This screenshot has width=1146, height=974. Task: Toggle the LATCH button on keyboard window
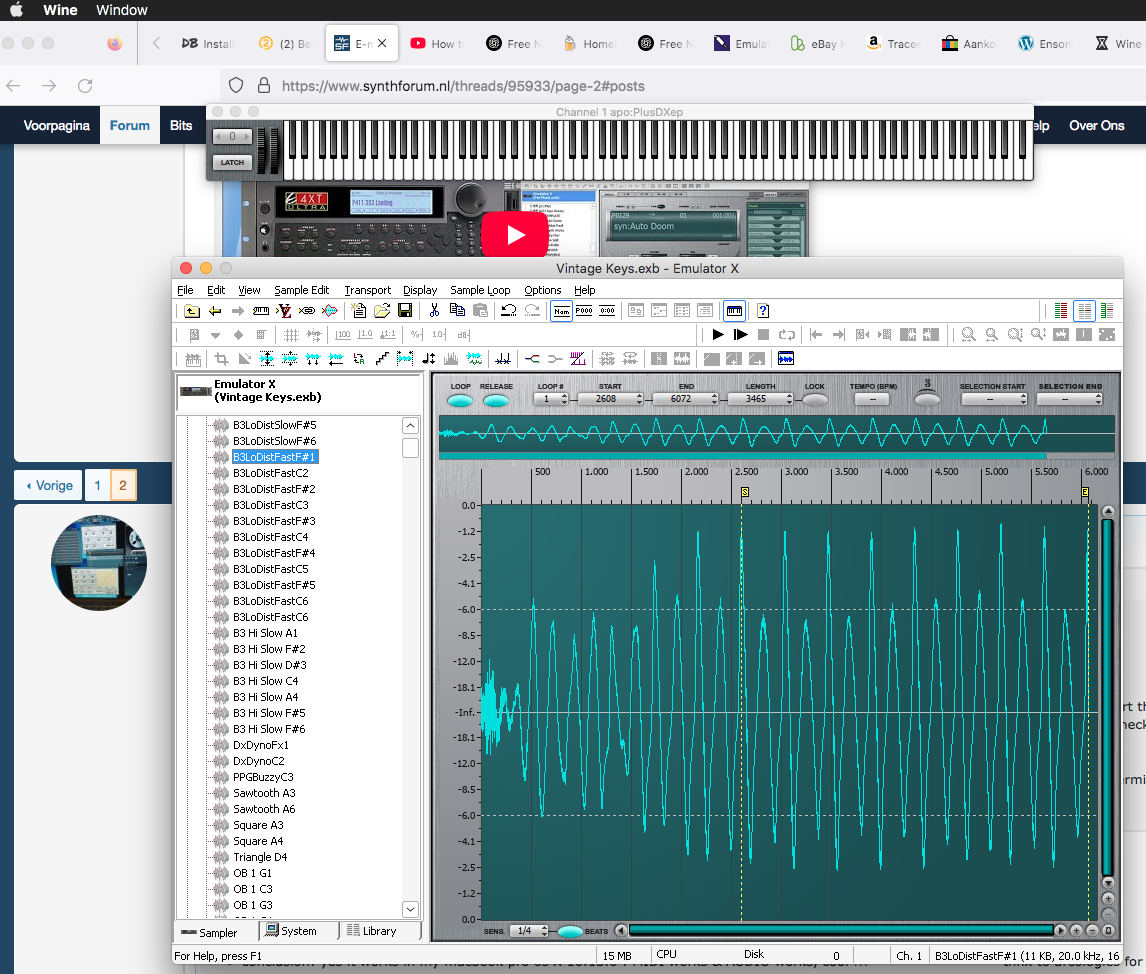tap(232, 162)
